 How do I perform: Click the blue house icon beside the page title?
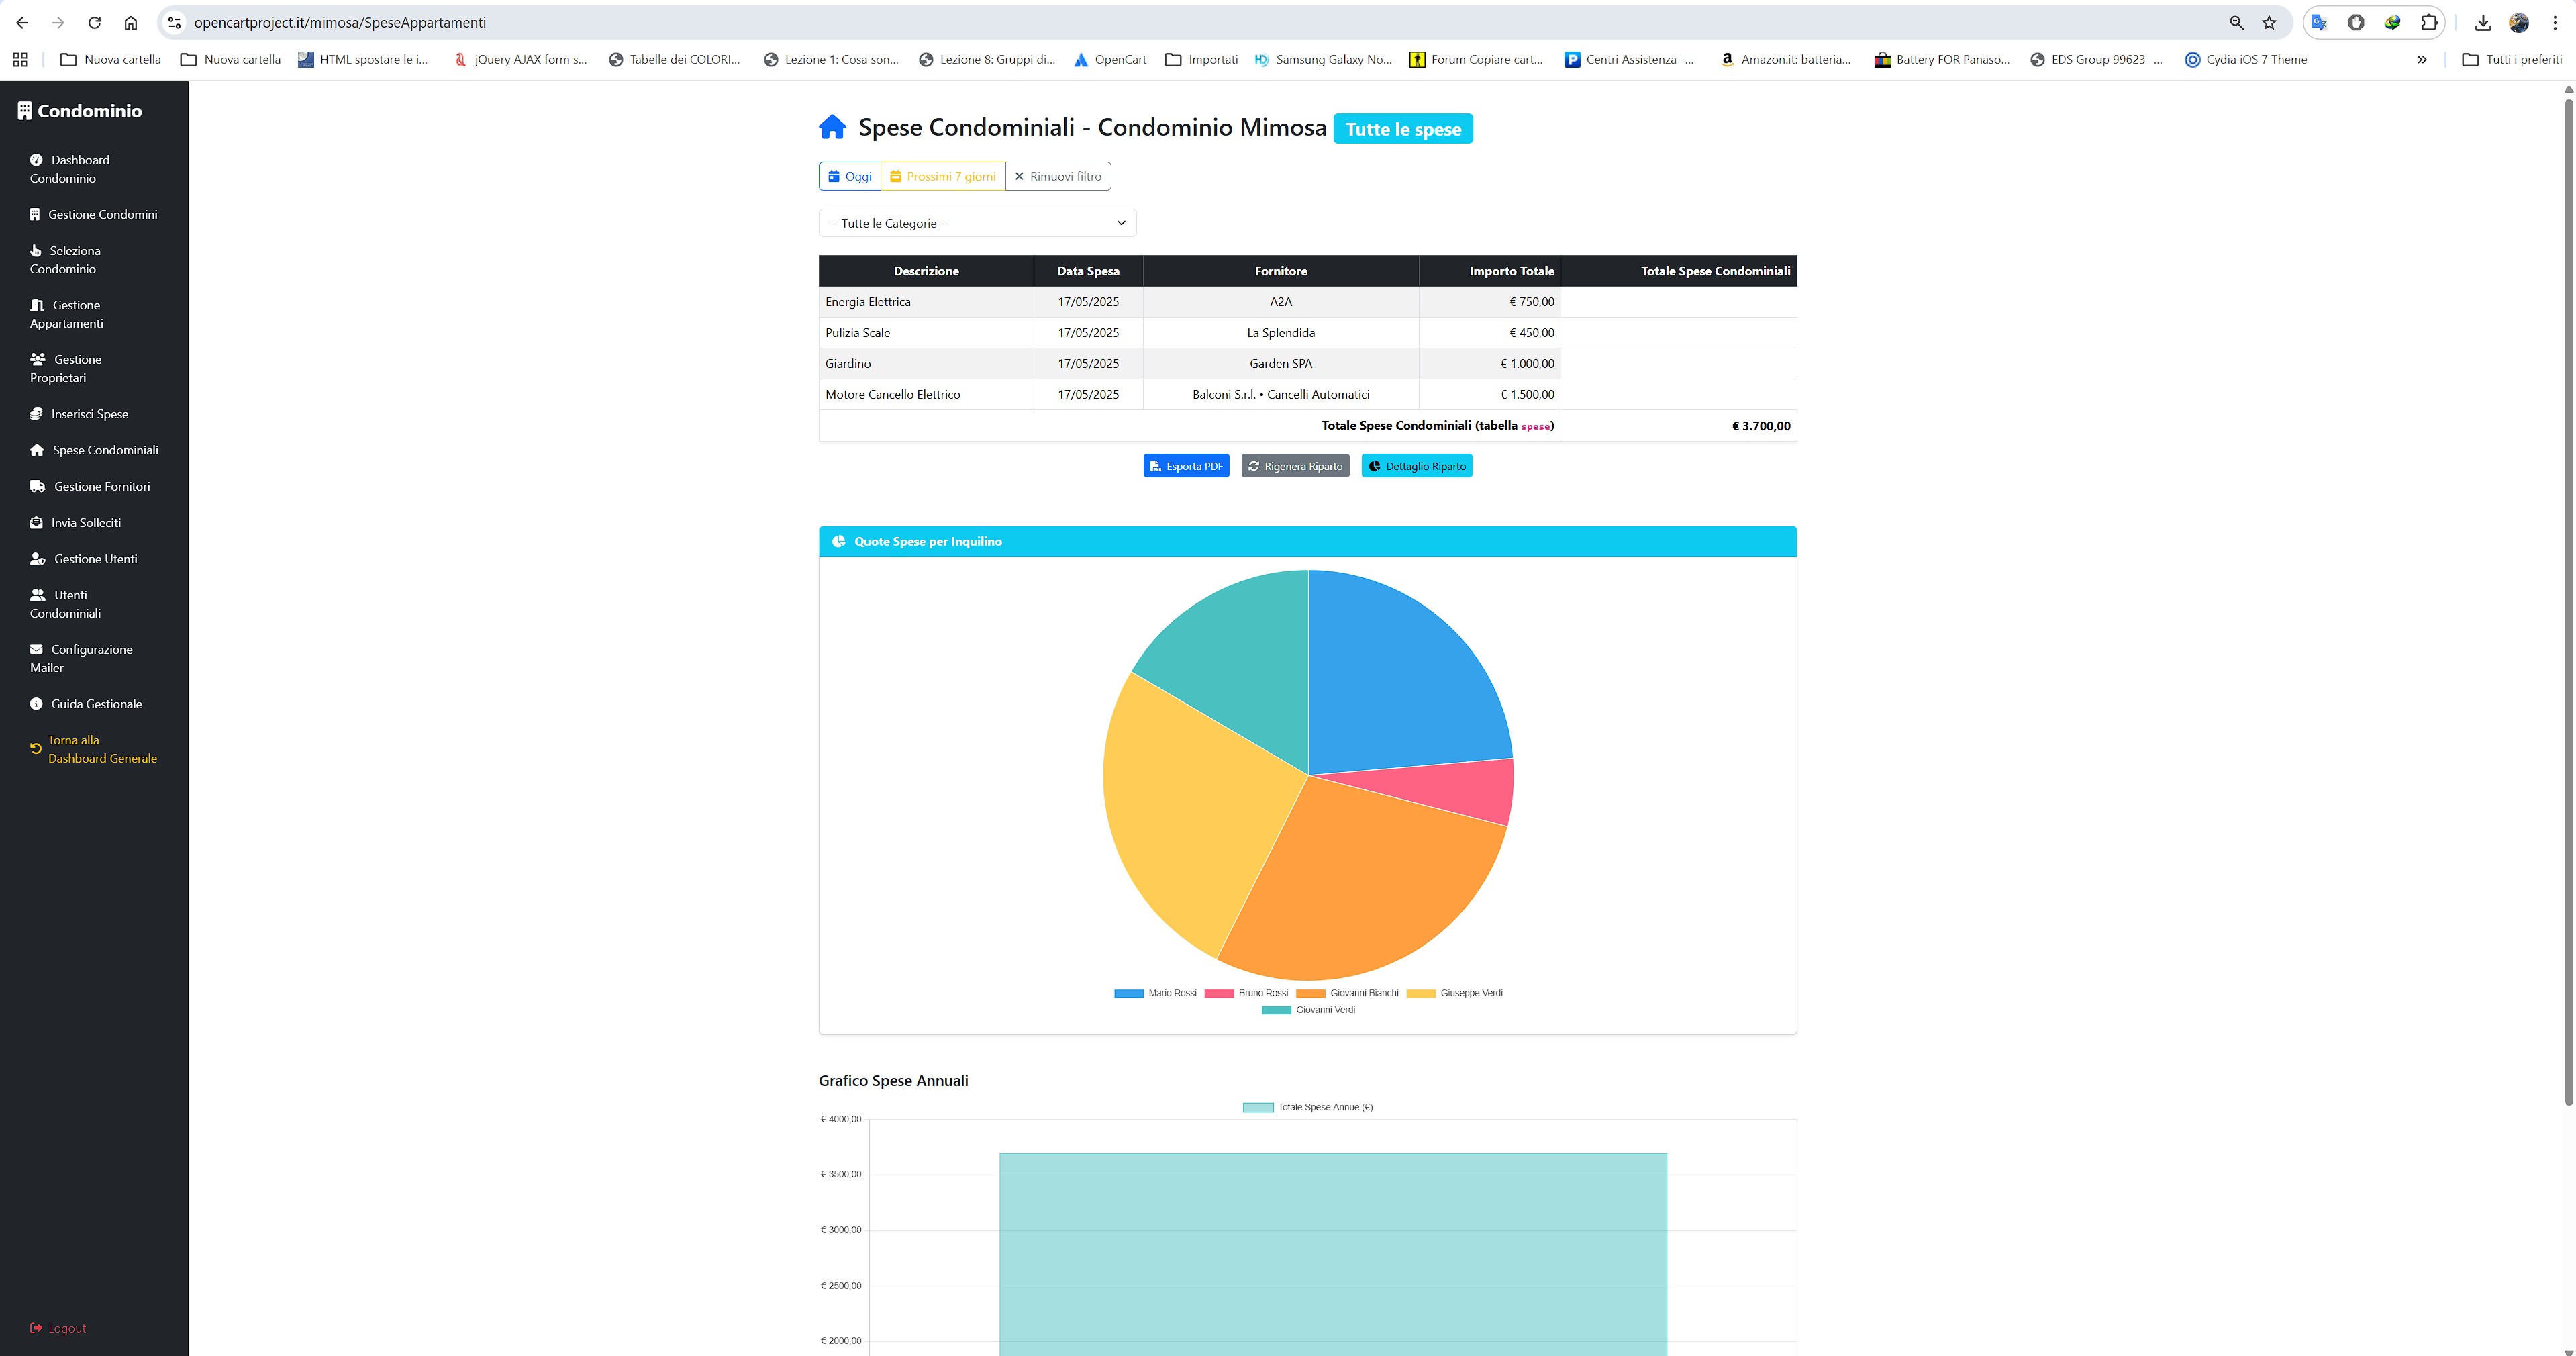pos(832,128)
